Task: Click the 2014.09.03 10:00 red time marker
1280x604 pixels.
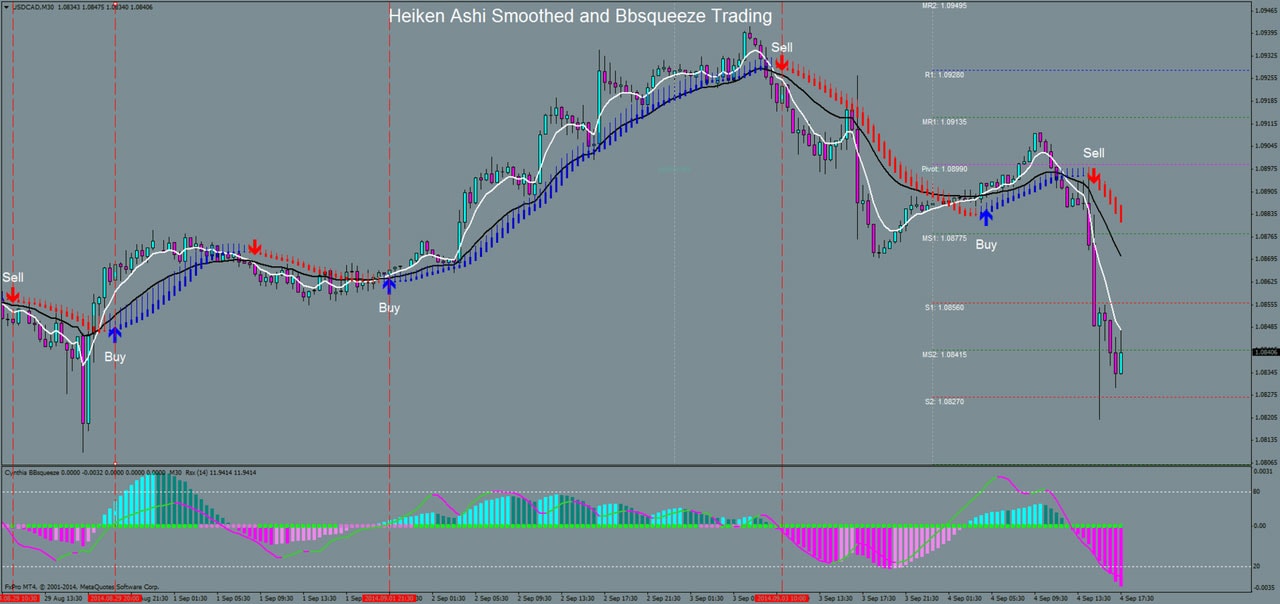Action: 782,598
